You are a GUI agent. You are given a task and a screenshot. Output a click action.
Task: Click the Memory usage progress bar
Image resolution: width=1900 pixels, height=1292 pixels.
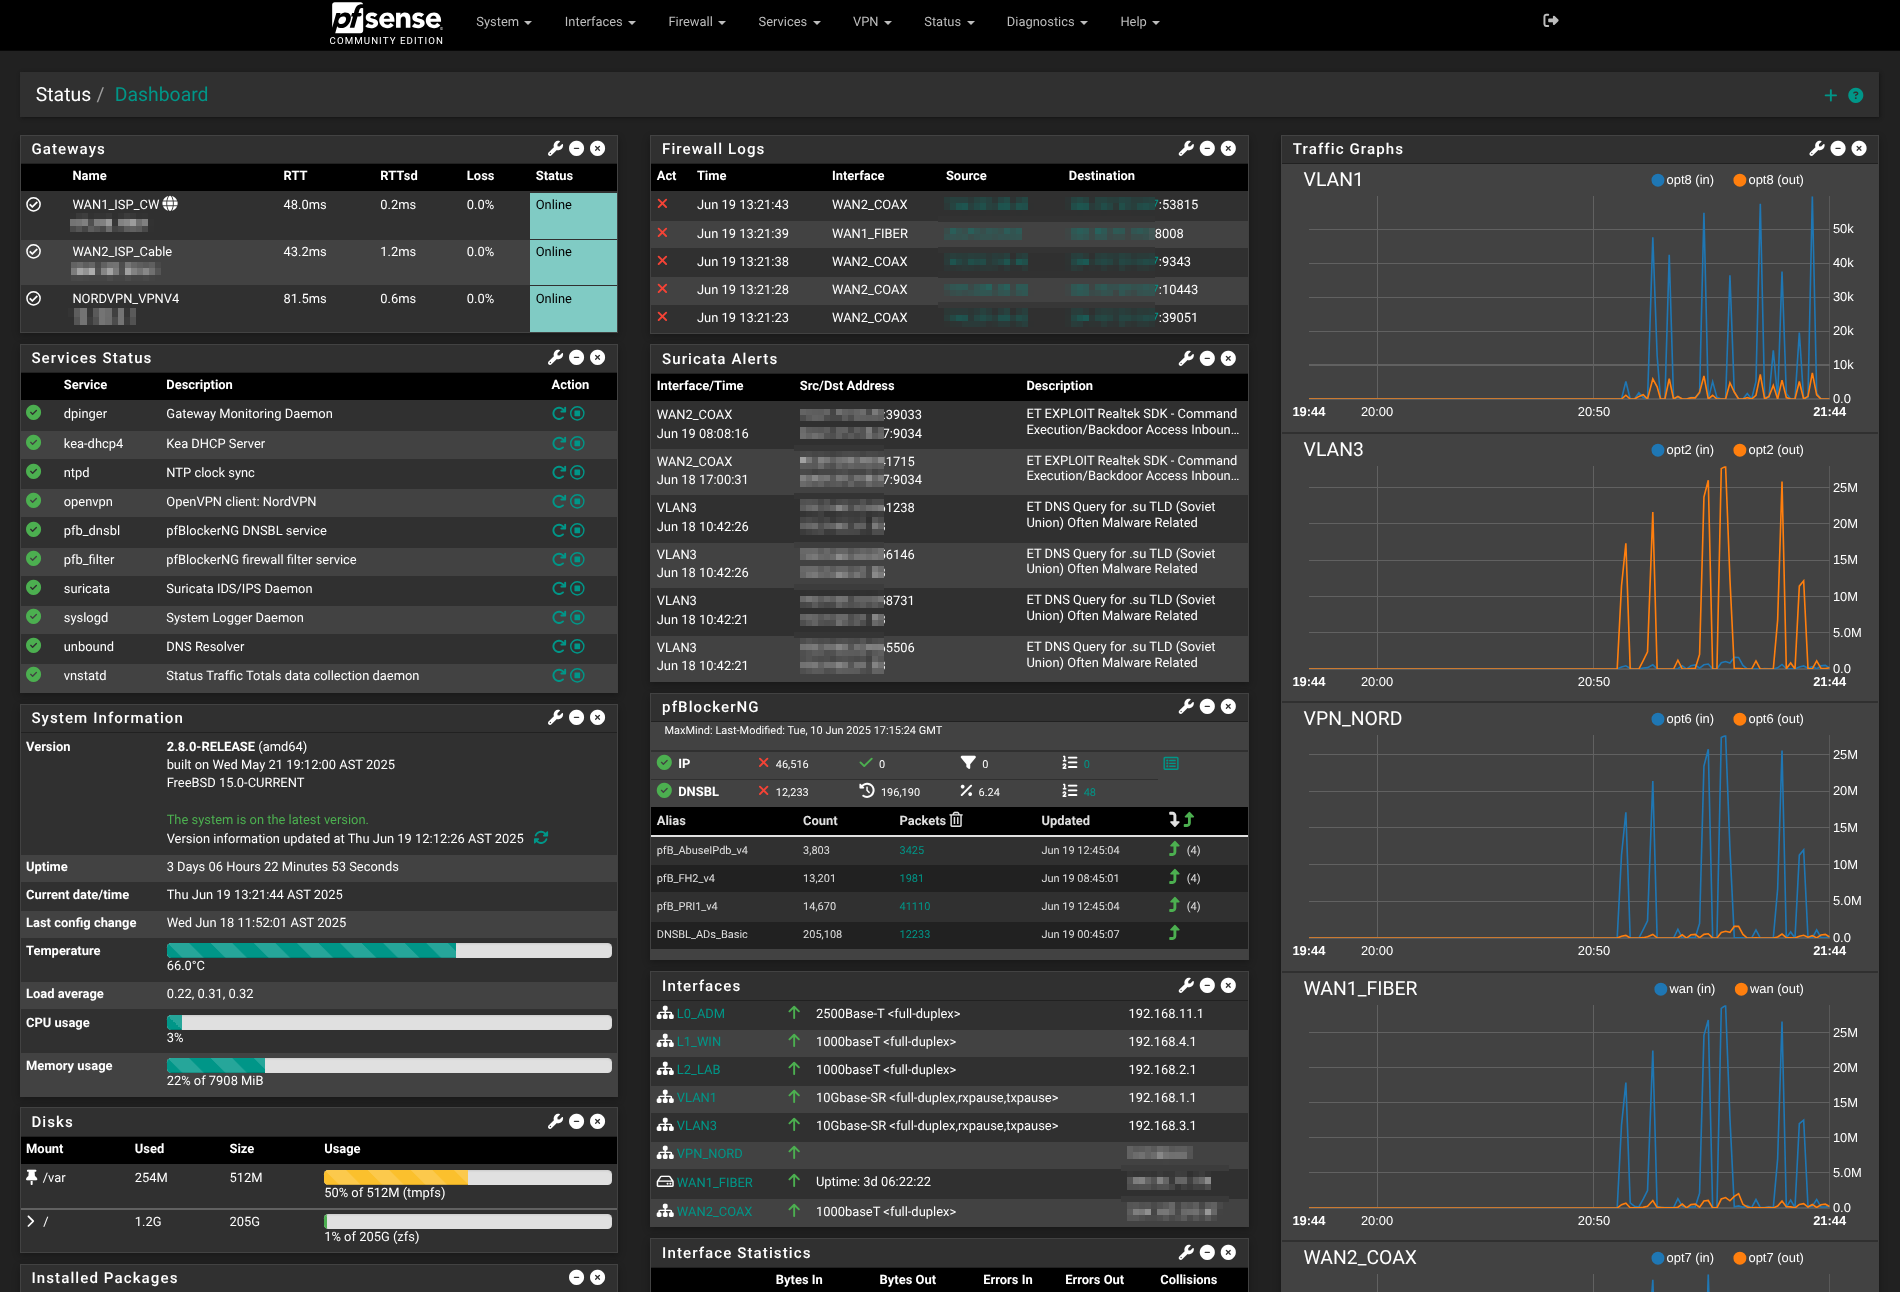click(389, 1065)
